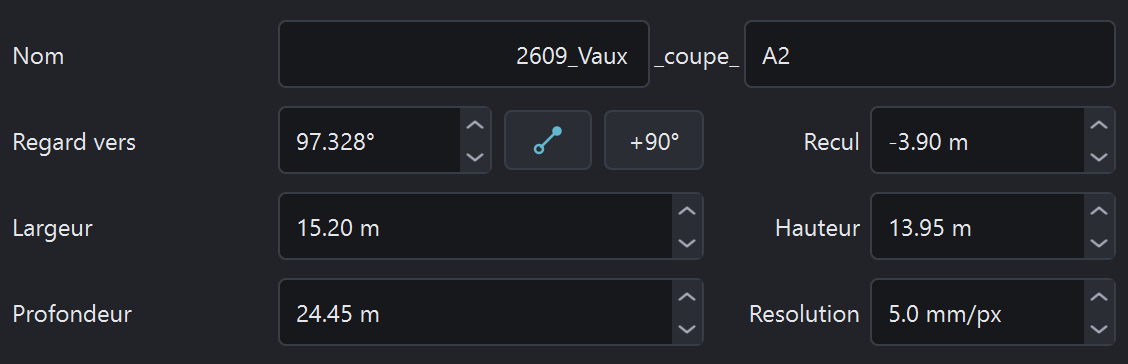Decrease the Resolution value

[1099, 329]
